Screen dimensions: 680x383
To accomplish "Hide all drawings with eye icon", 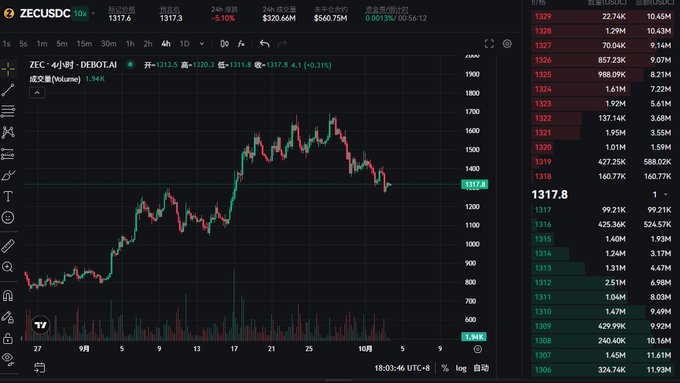I will (x=8, y=358).
